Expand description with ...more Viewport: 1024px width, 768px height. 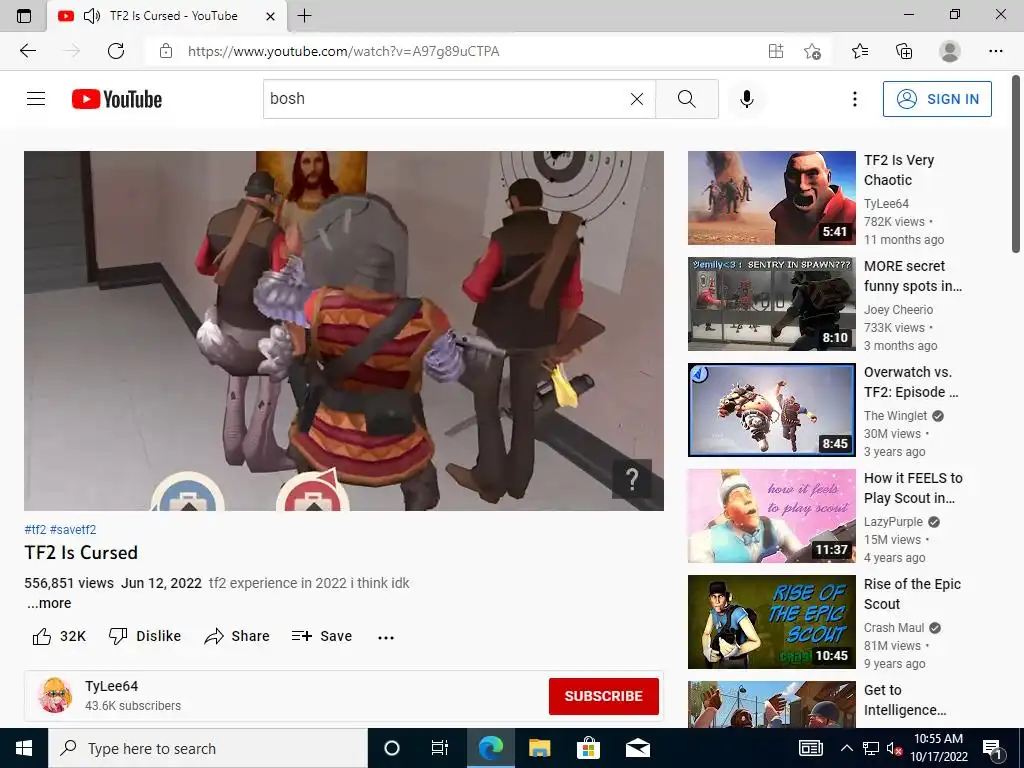(50, 603)
